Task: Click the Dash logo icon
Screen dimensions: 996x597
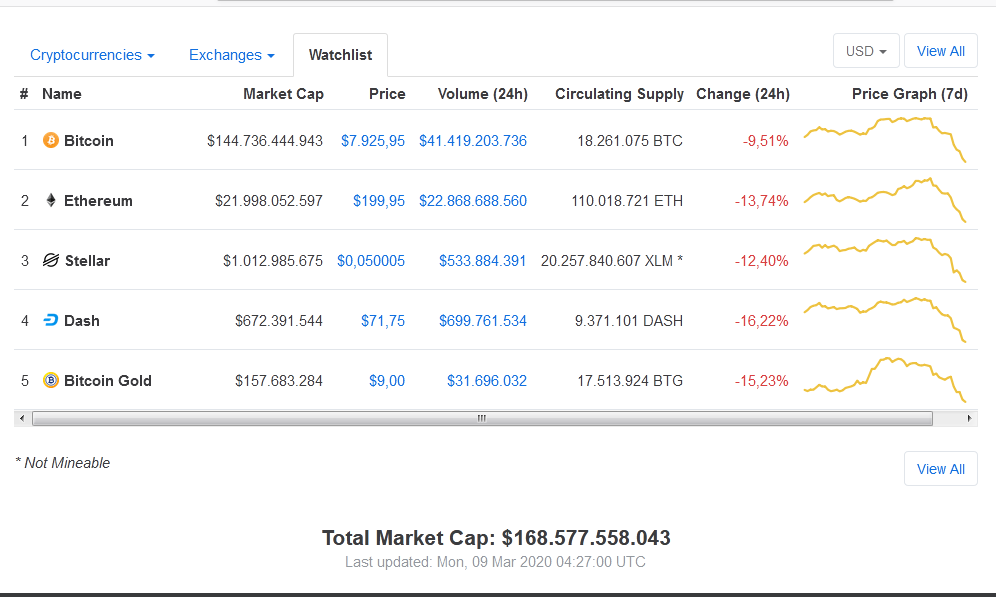Action: coord(51,320)
